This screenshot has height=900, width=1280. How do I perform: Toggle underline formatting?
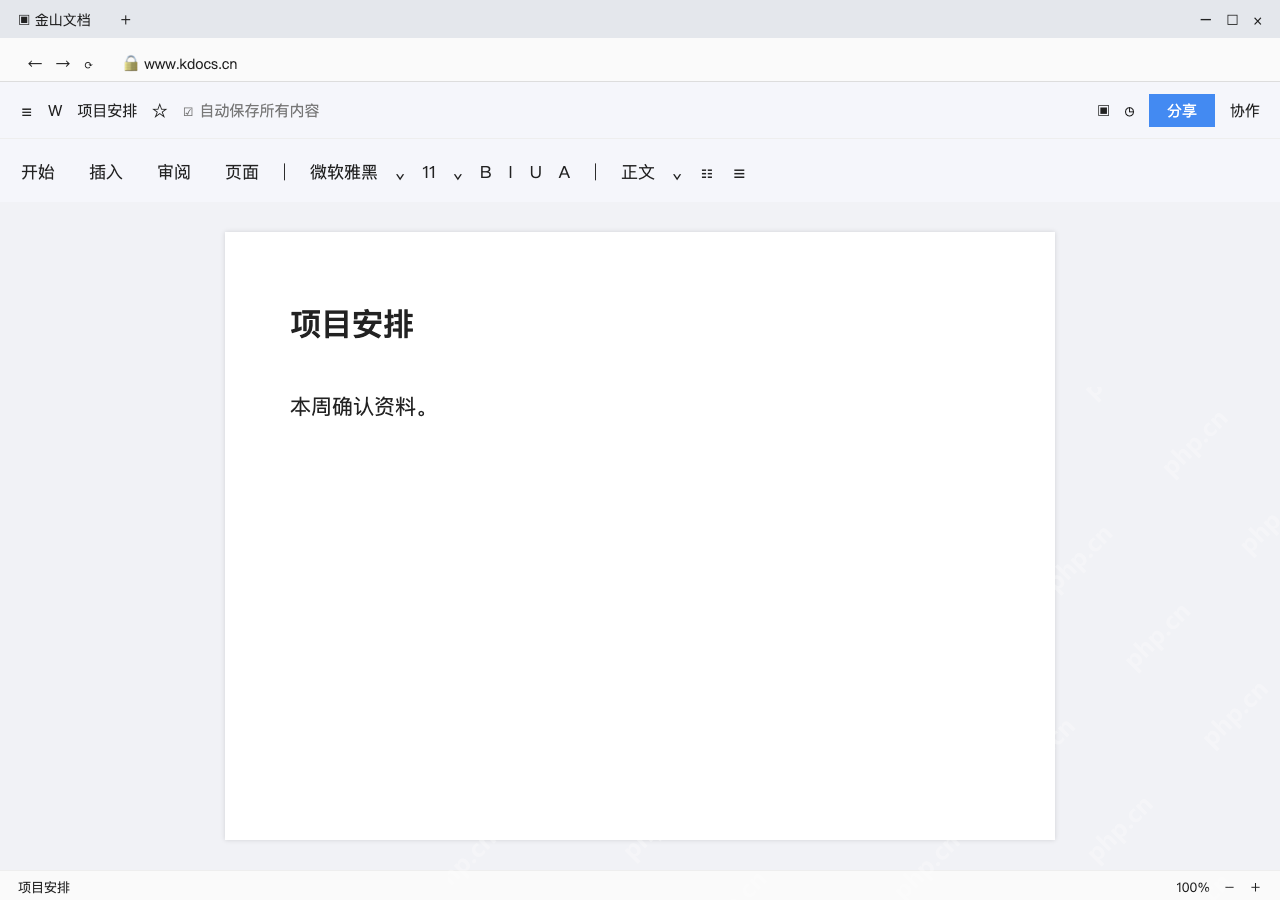(x=536, y=172)
